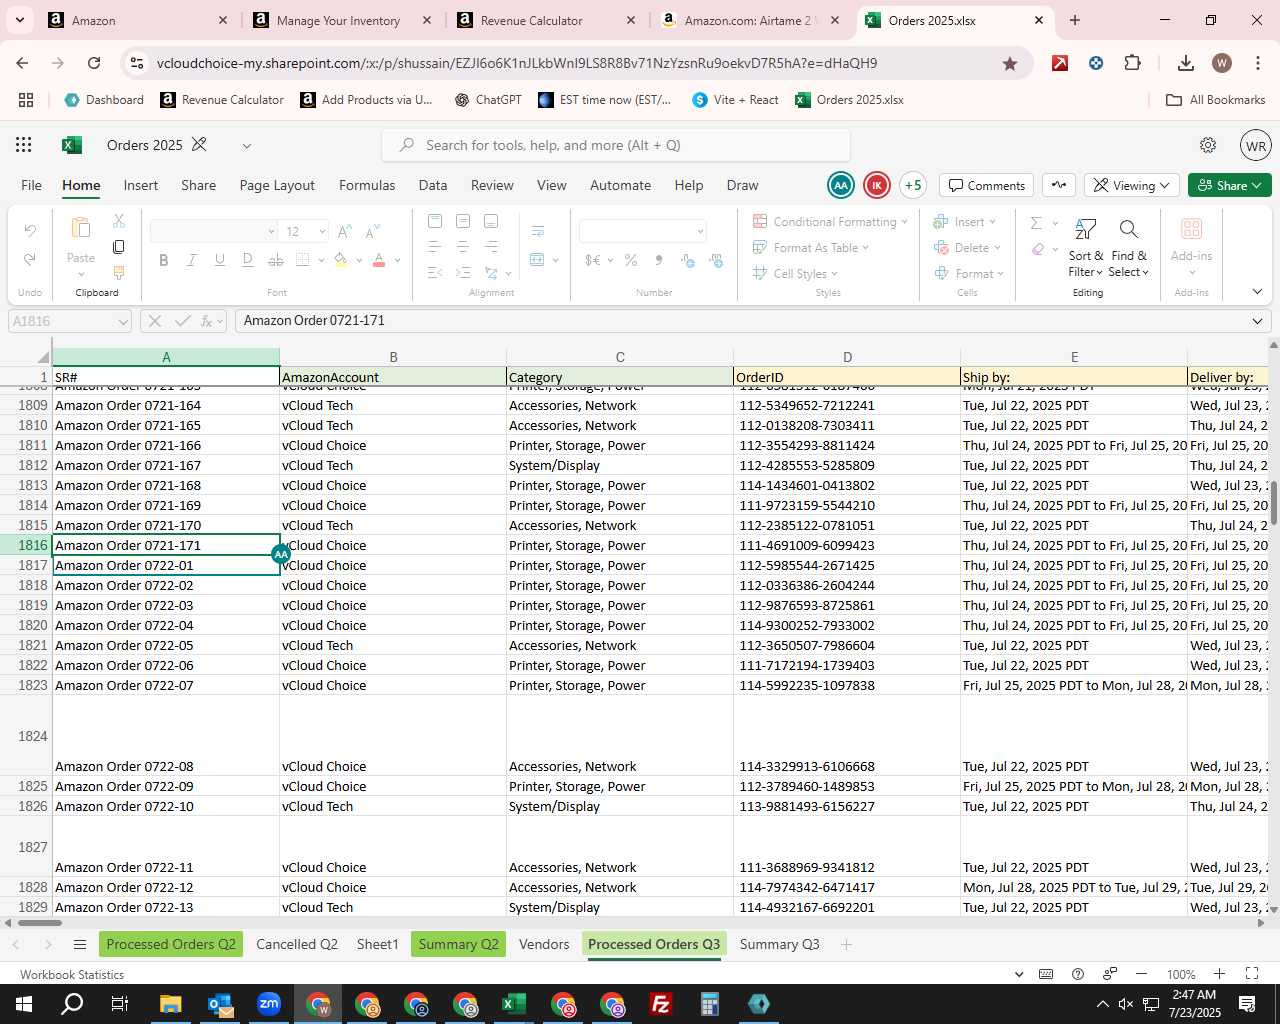Click Workbook Statistics in status bar
Image resolution: width=1280 pixels, height=1024 pixels.
pyautogui.click(x=72, y=974)
